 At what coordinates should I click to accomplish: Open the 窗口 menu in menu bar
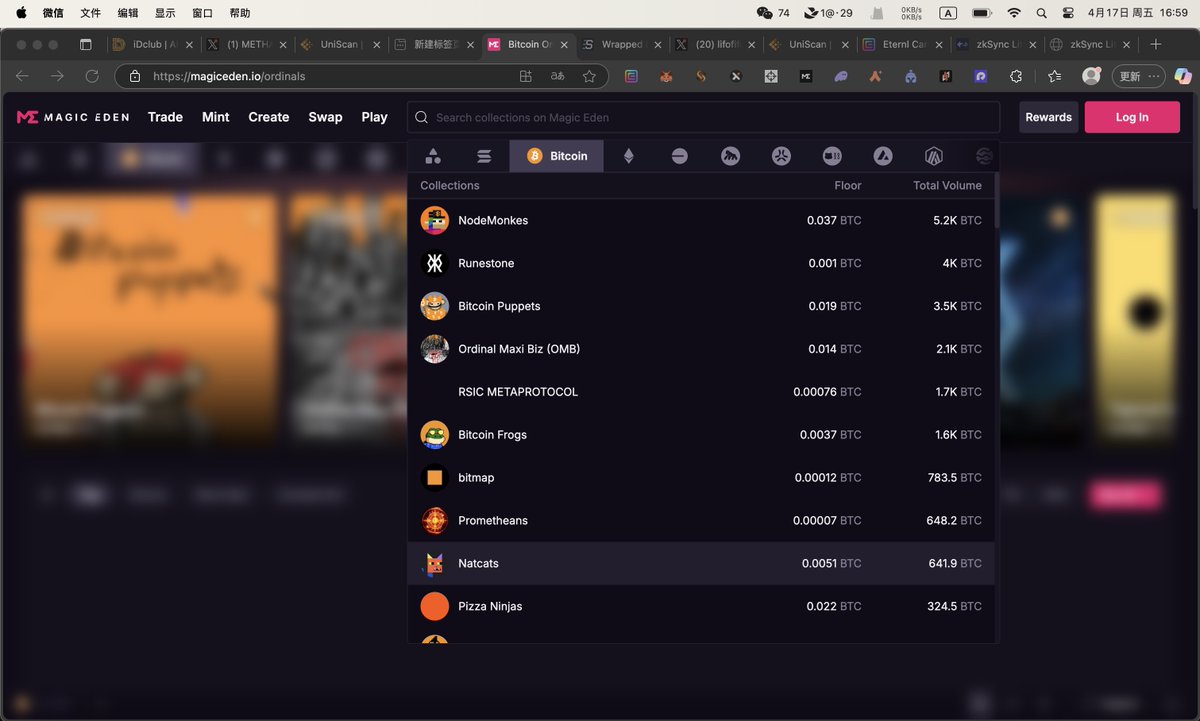click(202, 13)
